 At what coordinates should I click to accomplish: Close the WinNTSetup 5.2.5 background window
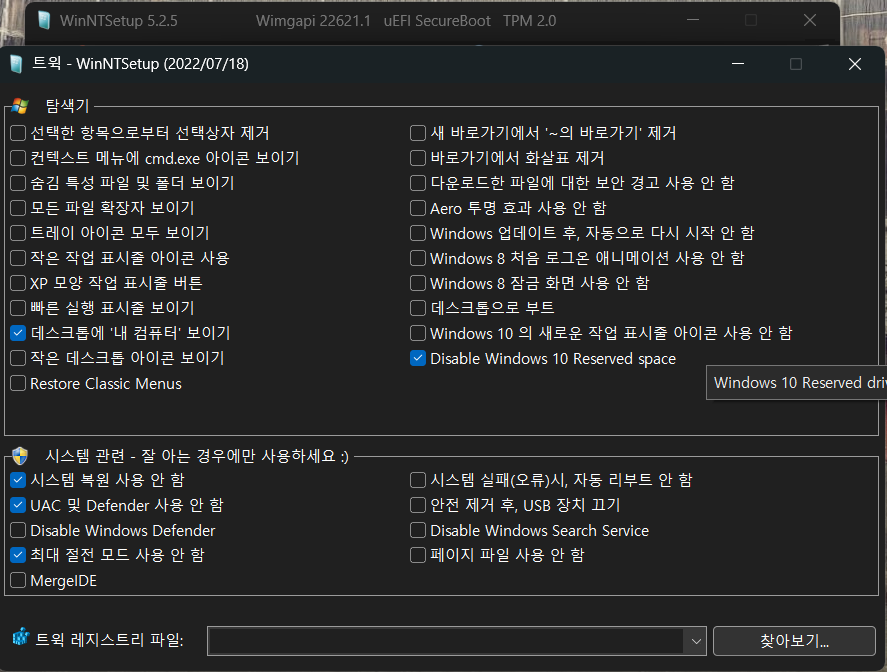810,20
